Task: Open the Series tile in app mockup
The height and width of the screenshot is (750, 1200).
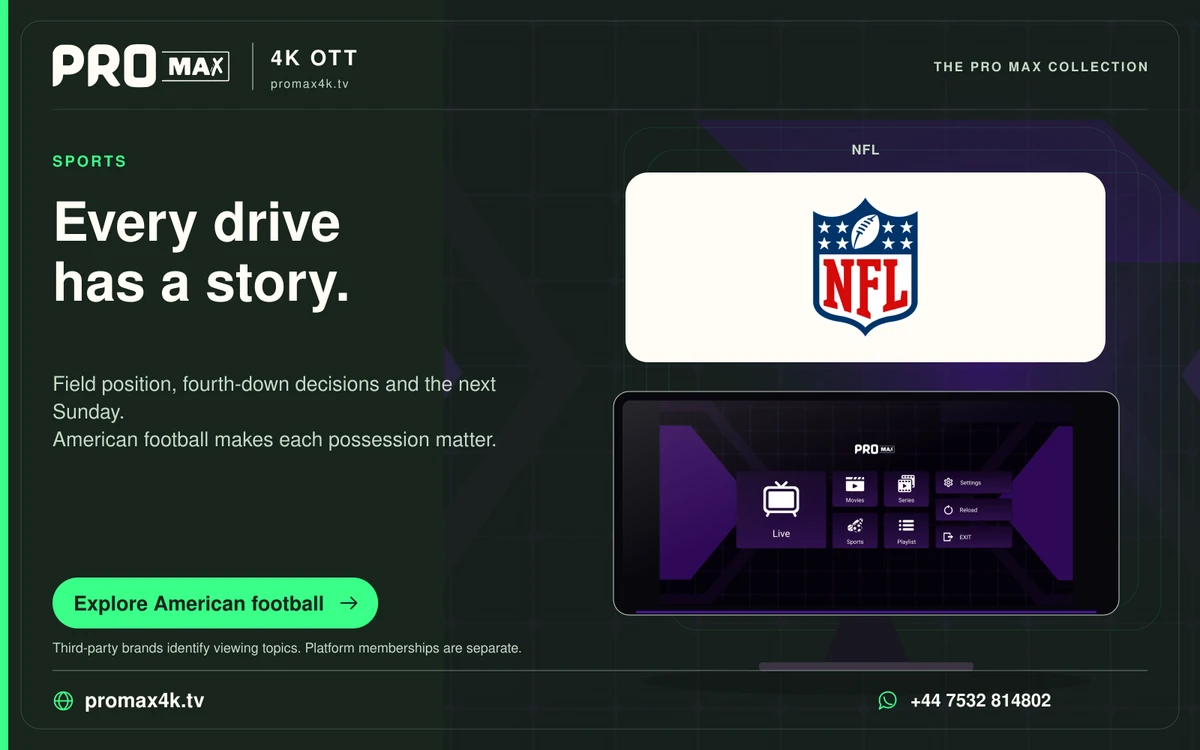Action: coord(906,489)
